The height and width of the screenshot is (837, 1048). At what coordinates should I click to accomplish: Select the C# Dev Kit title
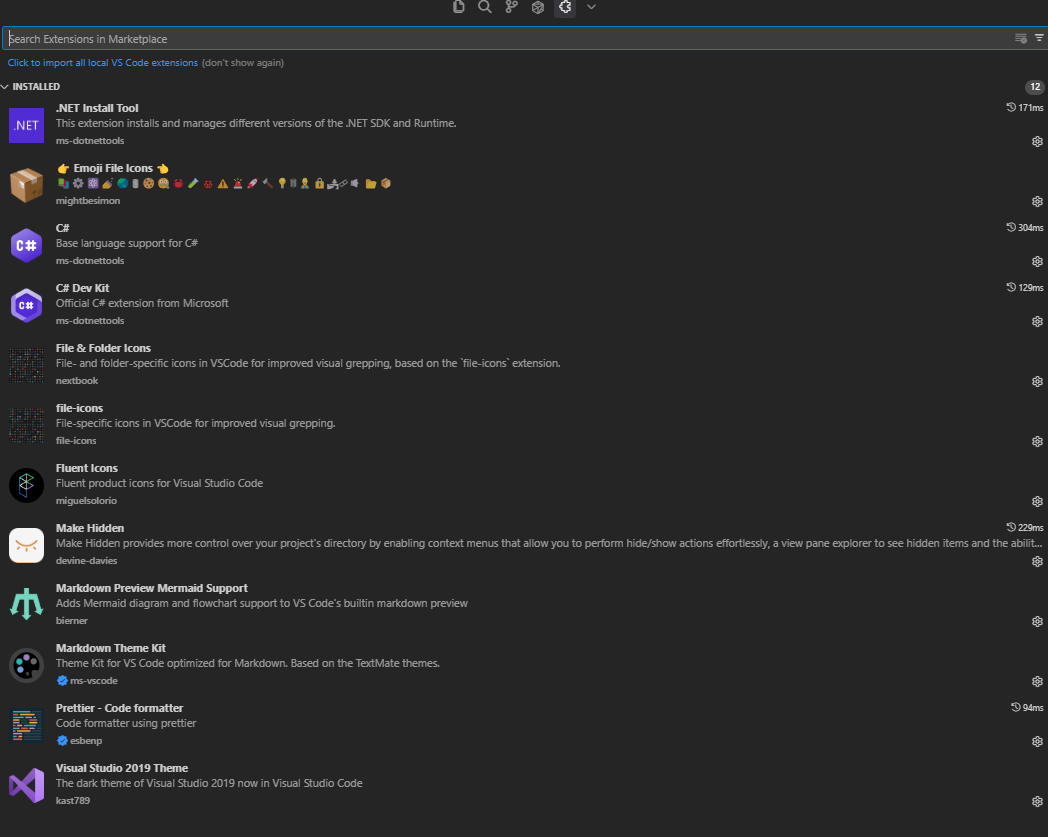coord(82,288)
